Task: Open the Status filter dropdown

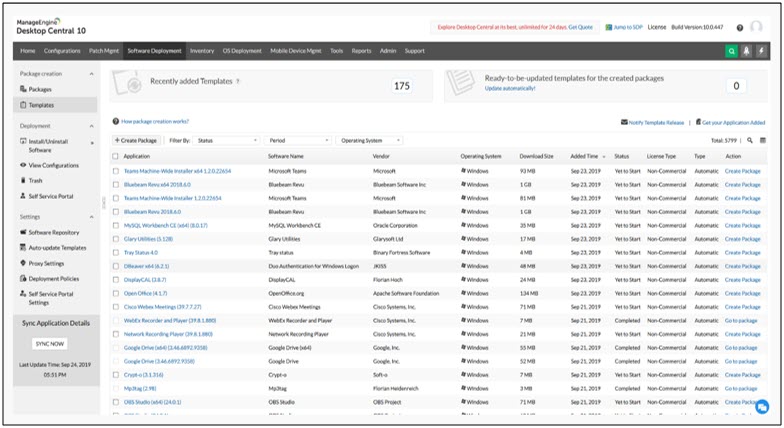Action: pos(226,140)
